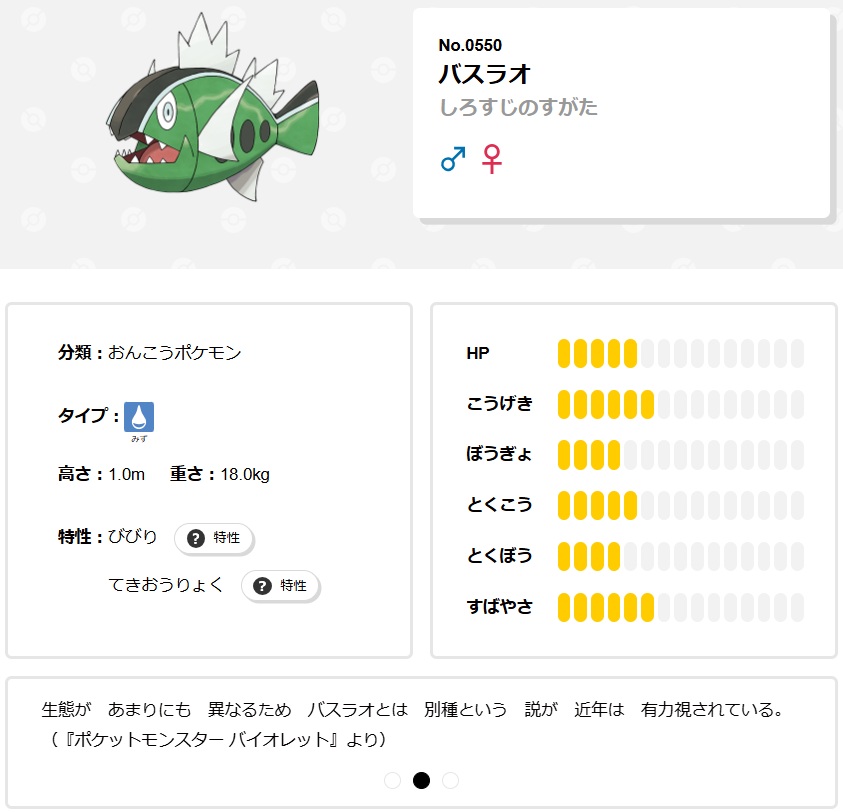This screenshot has width=843, height=812.
Task: Click the question mark beside びびり
Action: coord(195,538)
